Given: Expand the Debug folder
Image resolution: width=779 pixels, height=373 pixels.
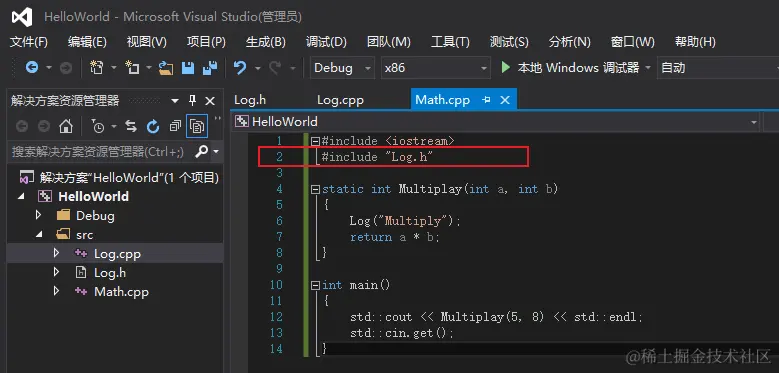Looking at the screenshot, I should (38, 216).
